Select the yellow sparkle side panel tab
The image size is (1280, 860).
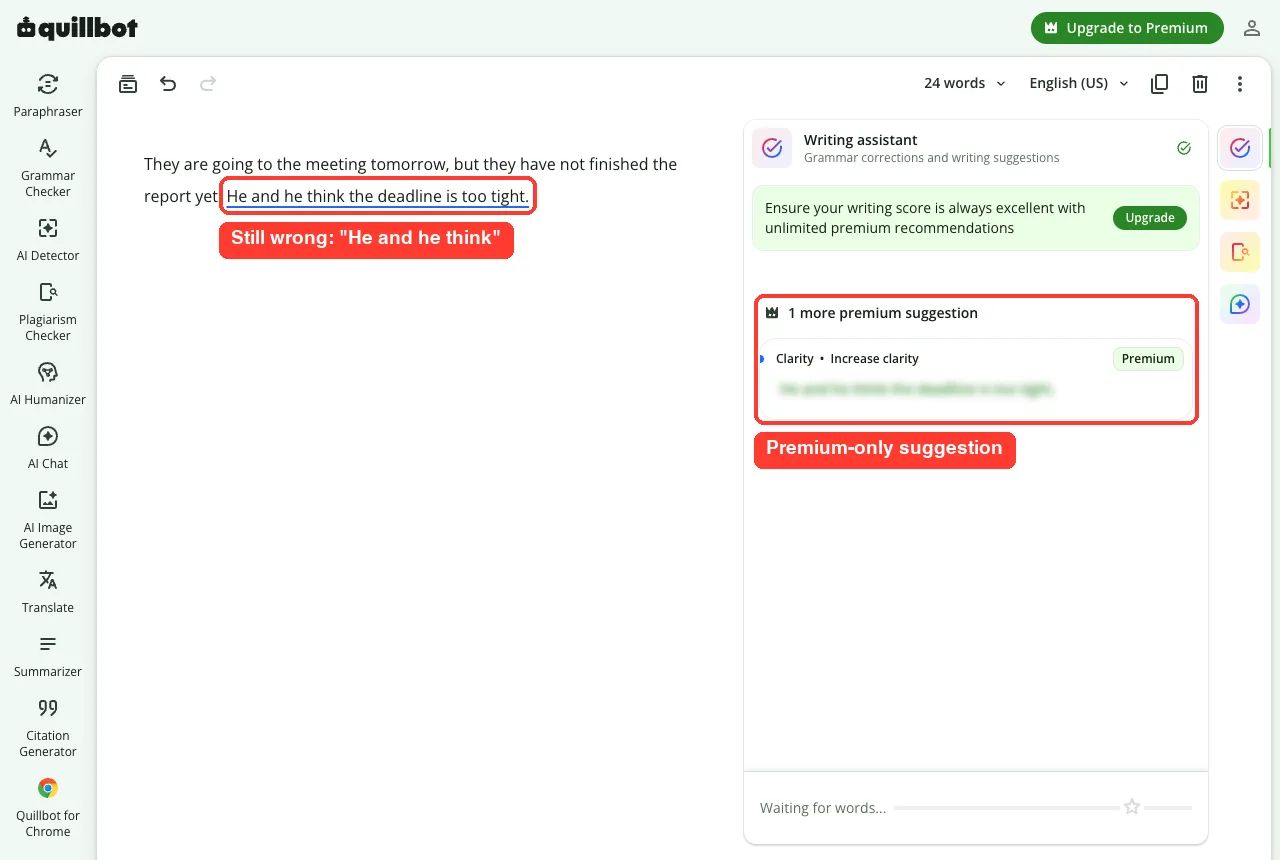tap(1240, 200)
